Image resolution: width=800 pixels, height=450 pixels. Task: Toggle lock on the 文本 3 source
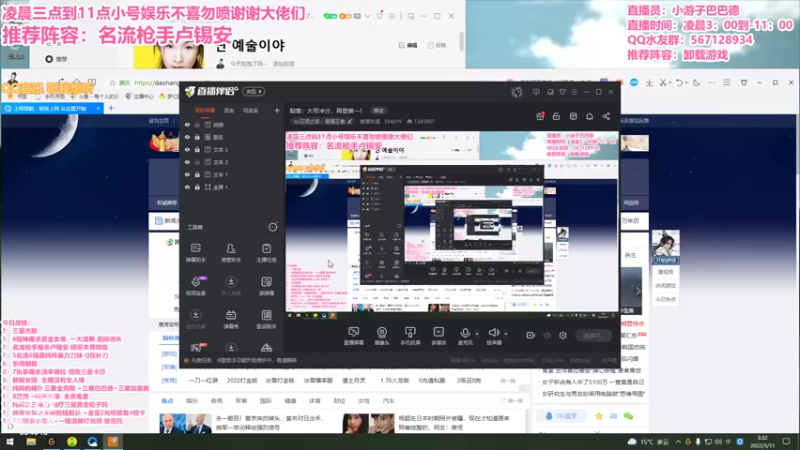tap(197, 149)
